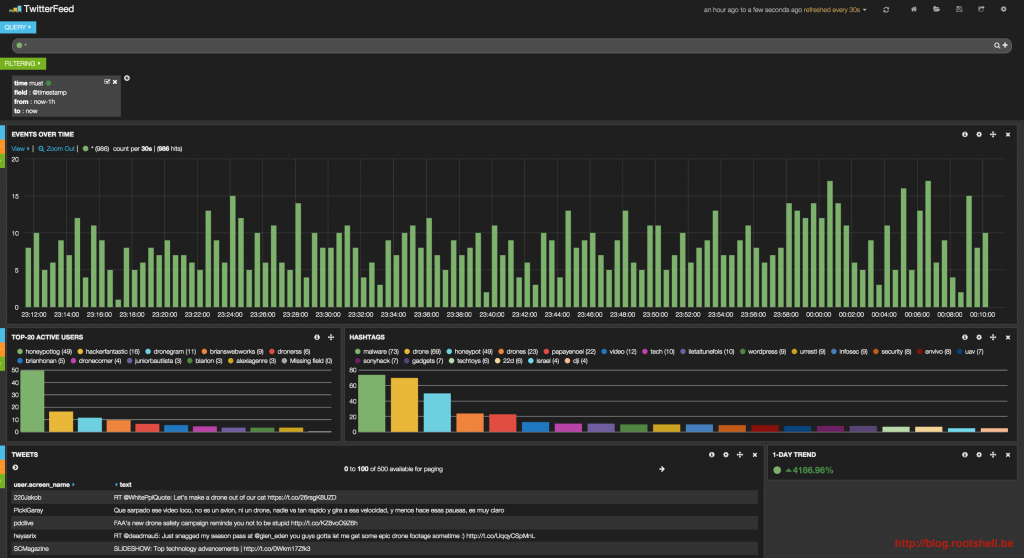The image size is (1024, 558).
Task: Show info for Events Over Time panel
Action: (x=965, y=135)
